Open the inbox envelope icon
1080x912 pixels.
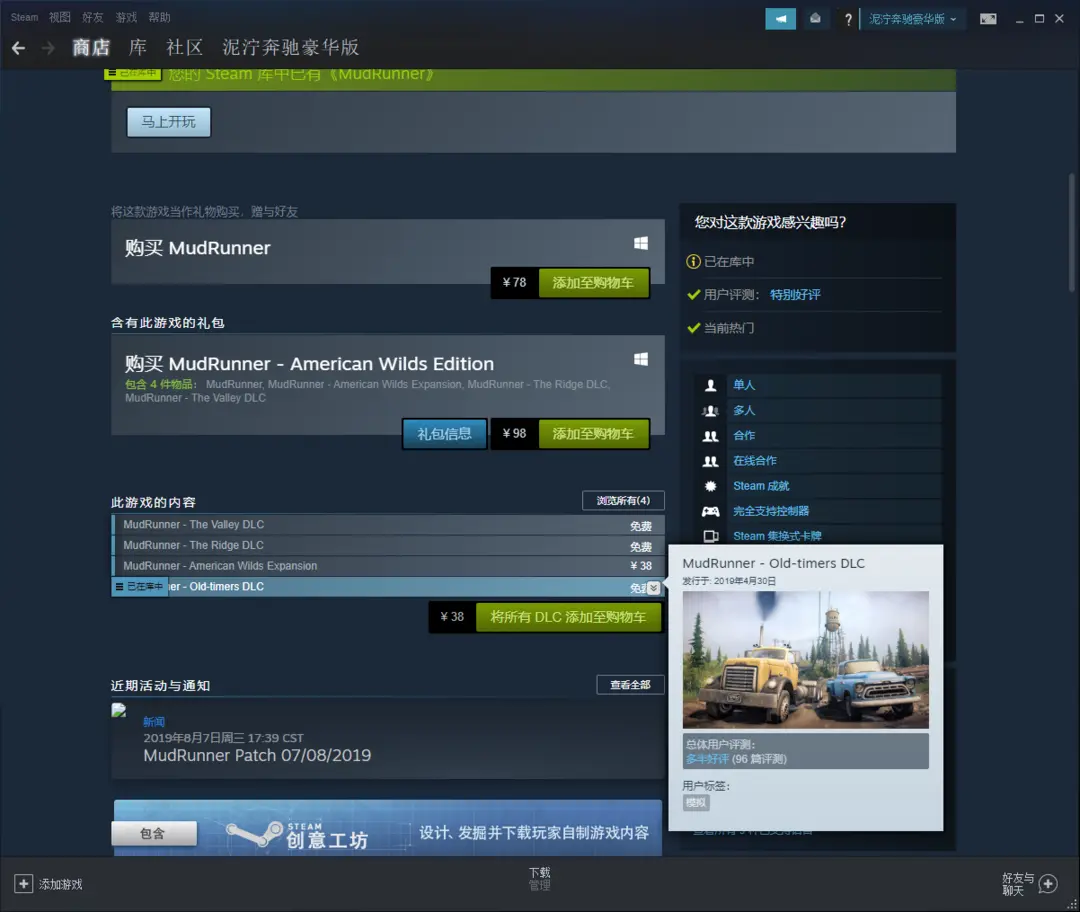click(815, 19)
